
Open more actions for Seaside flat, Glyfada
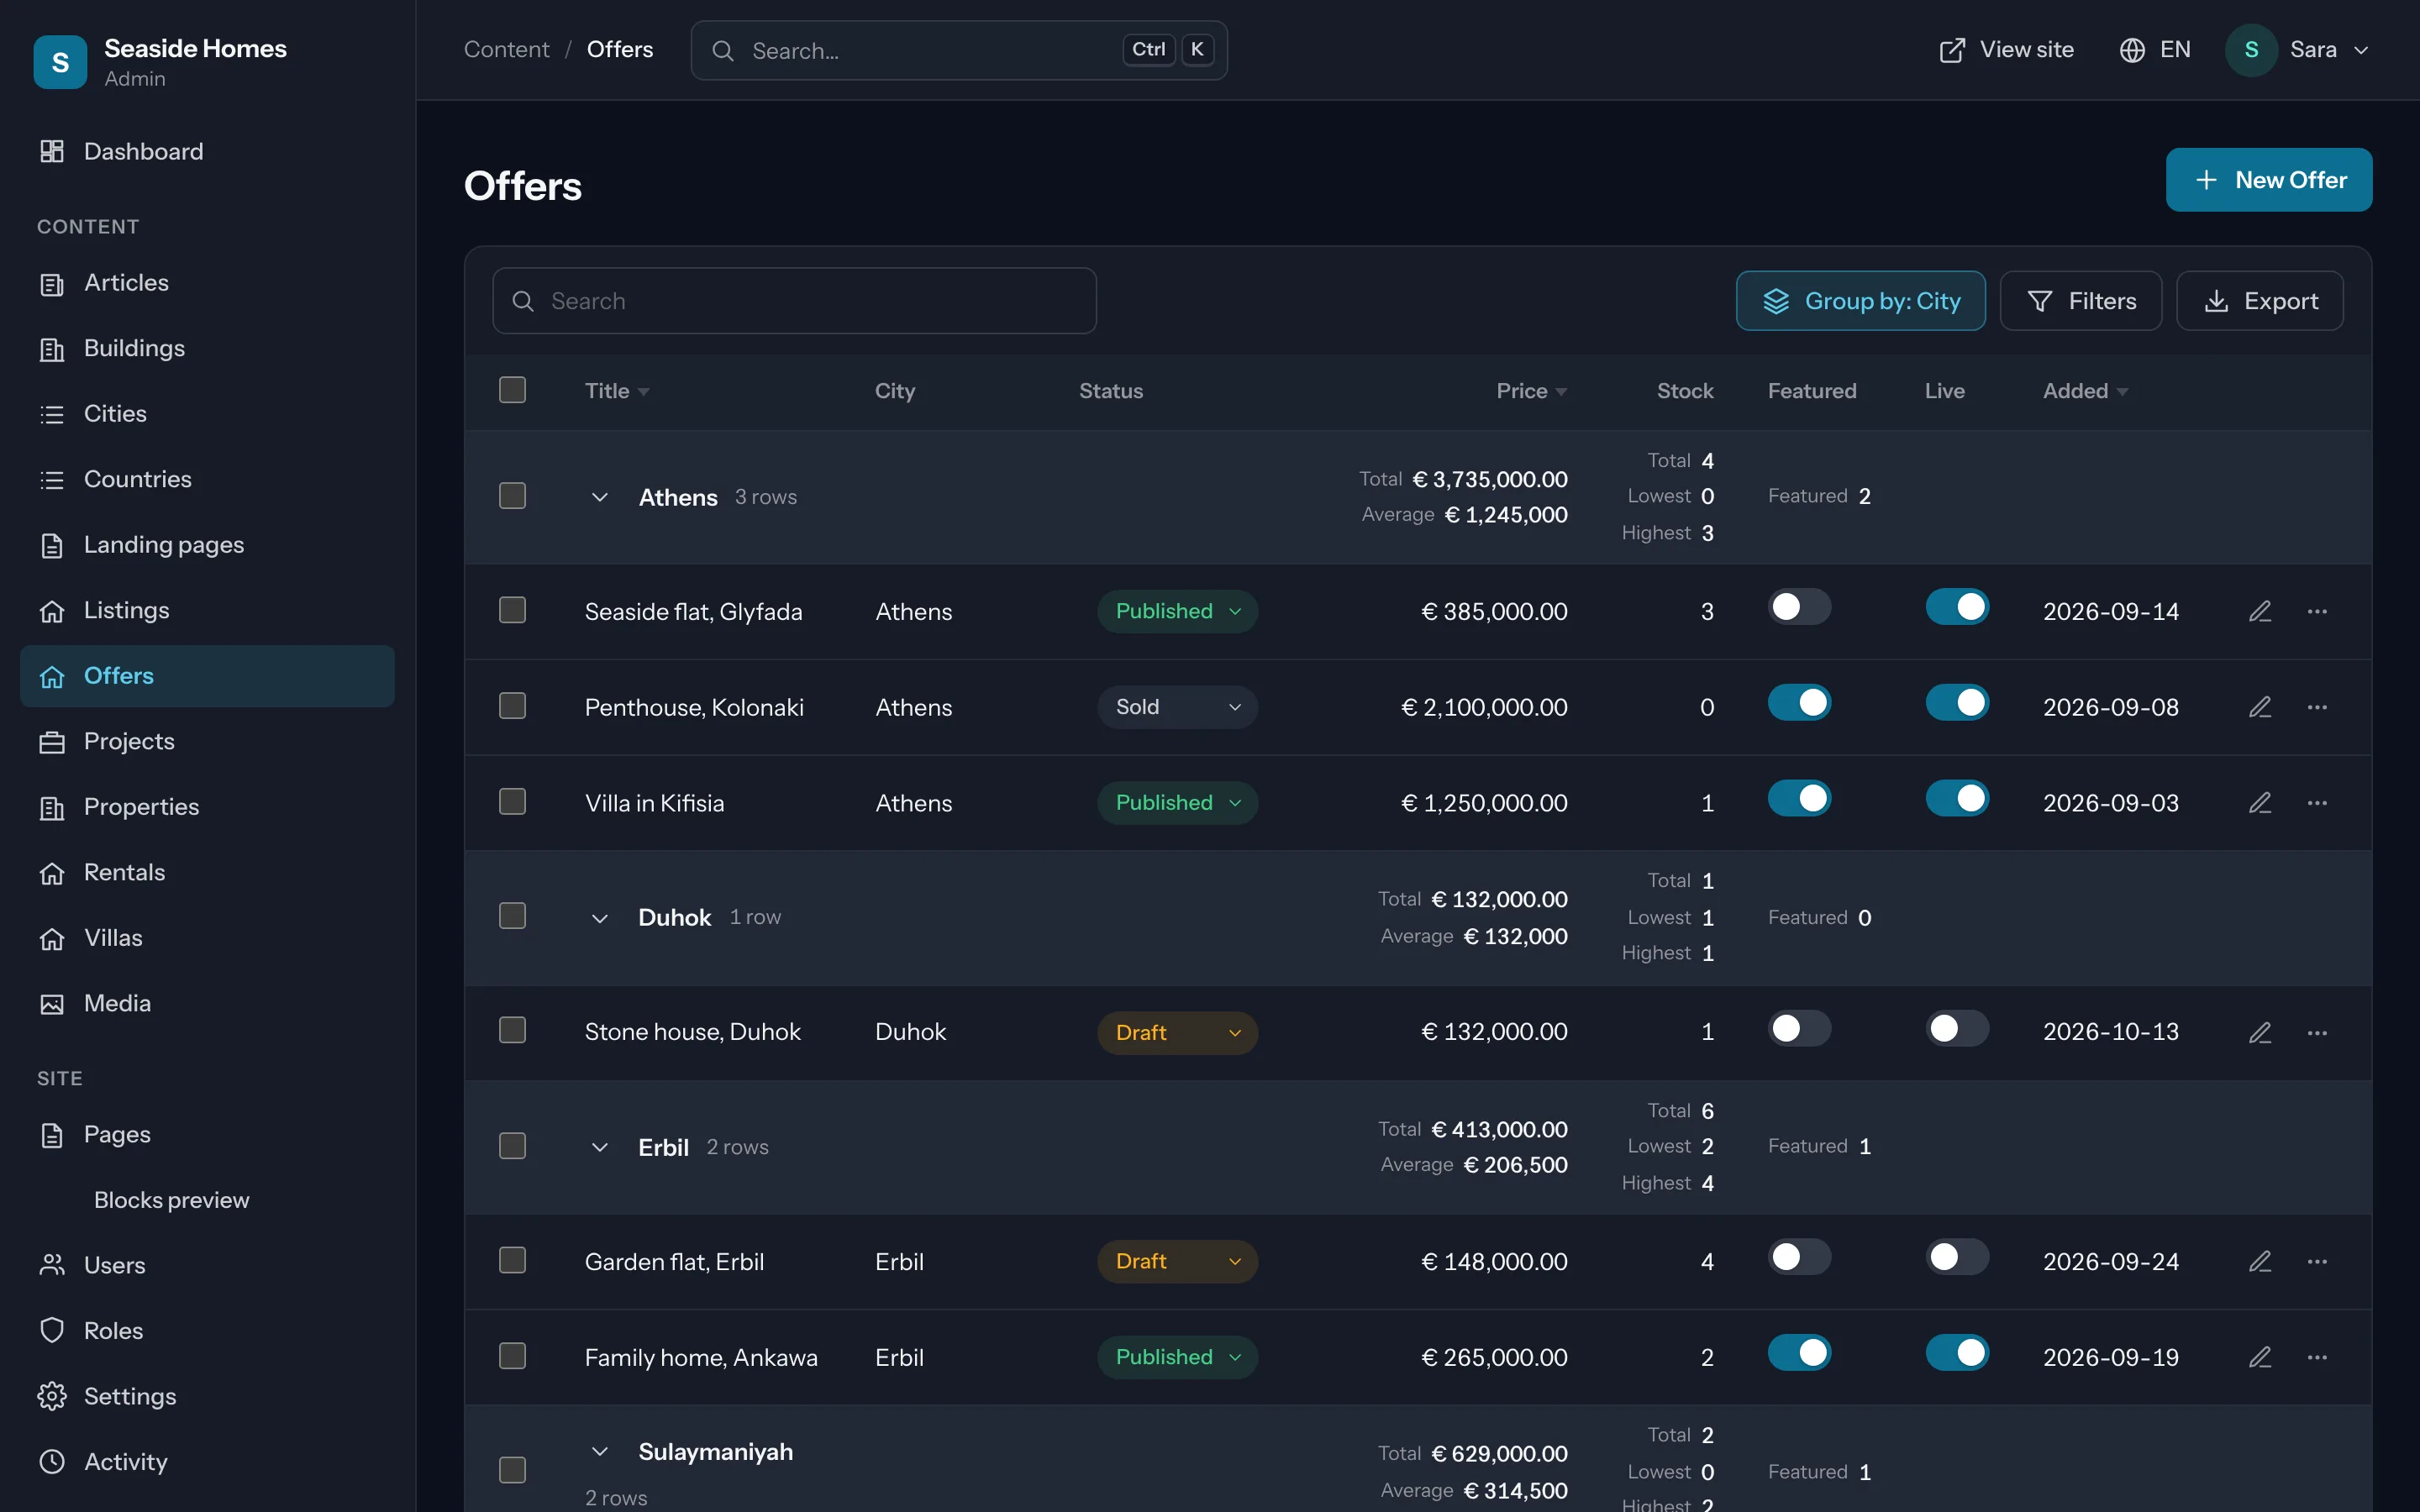[x=2317, y=611]
